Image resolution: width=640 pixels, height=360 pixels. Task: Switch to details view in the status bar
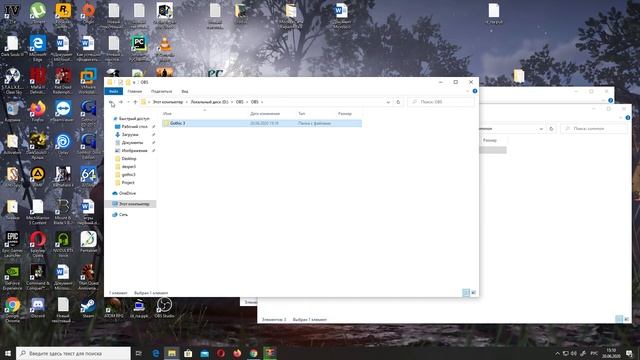(466, 293)
